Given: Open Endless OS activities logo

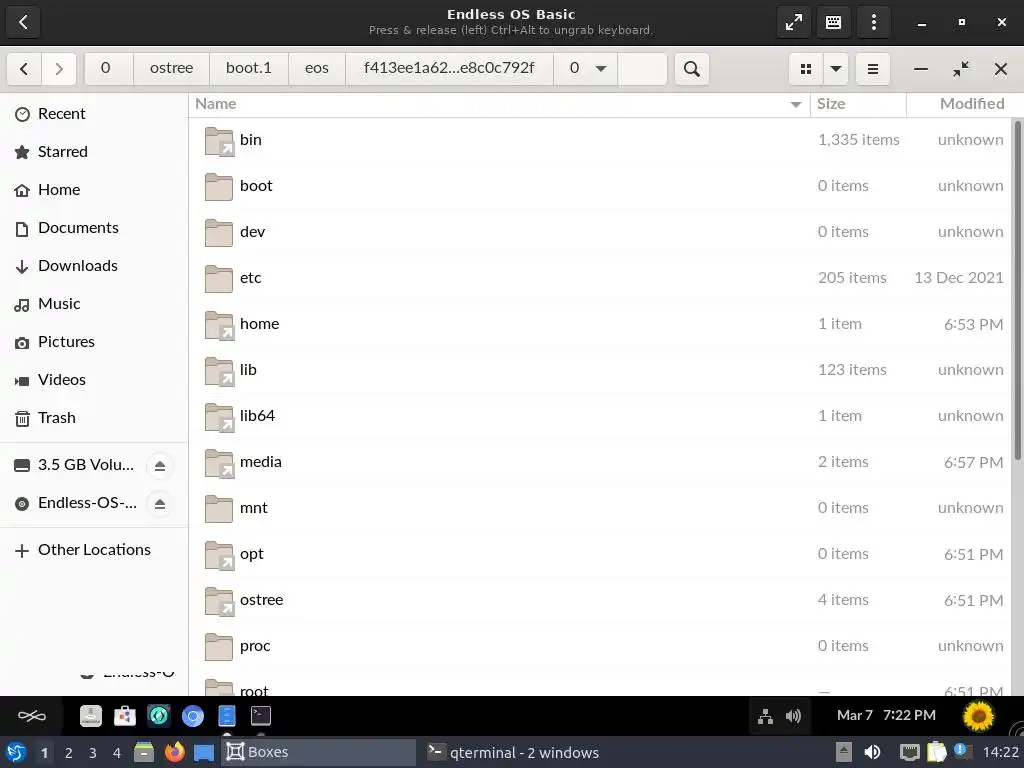Looking at the screenshot, I should click(x=31, y=716).
